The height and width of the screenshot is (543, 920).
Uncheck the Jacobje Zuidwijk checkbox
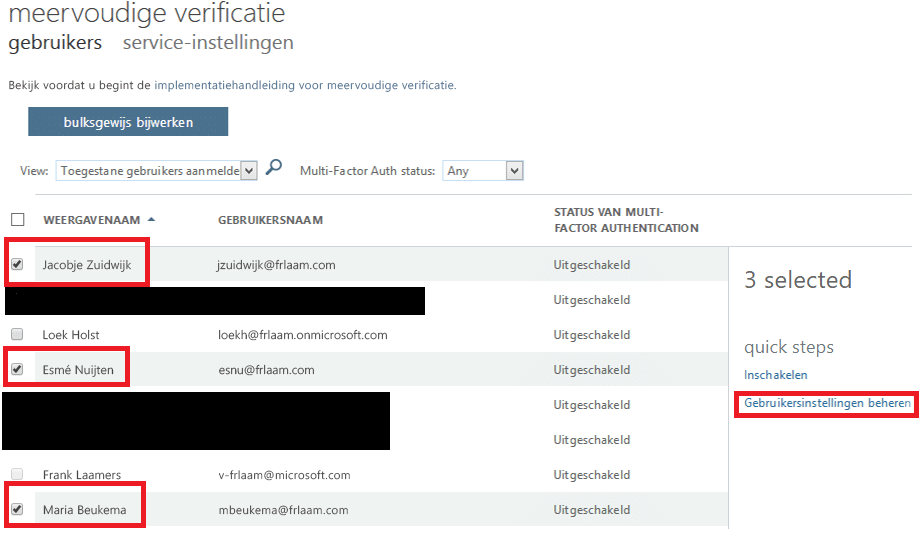pyautogui.click(x=17, y=264)
